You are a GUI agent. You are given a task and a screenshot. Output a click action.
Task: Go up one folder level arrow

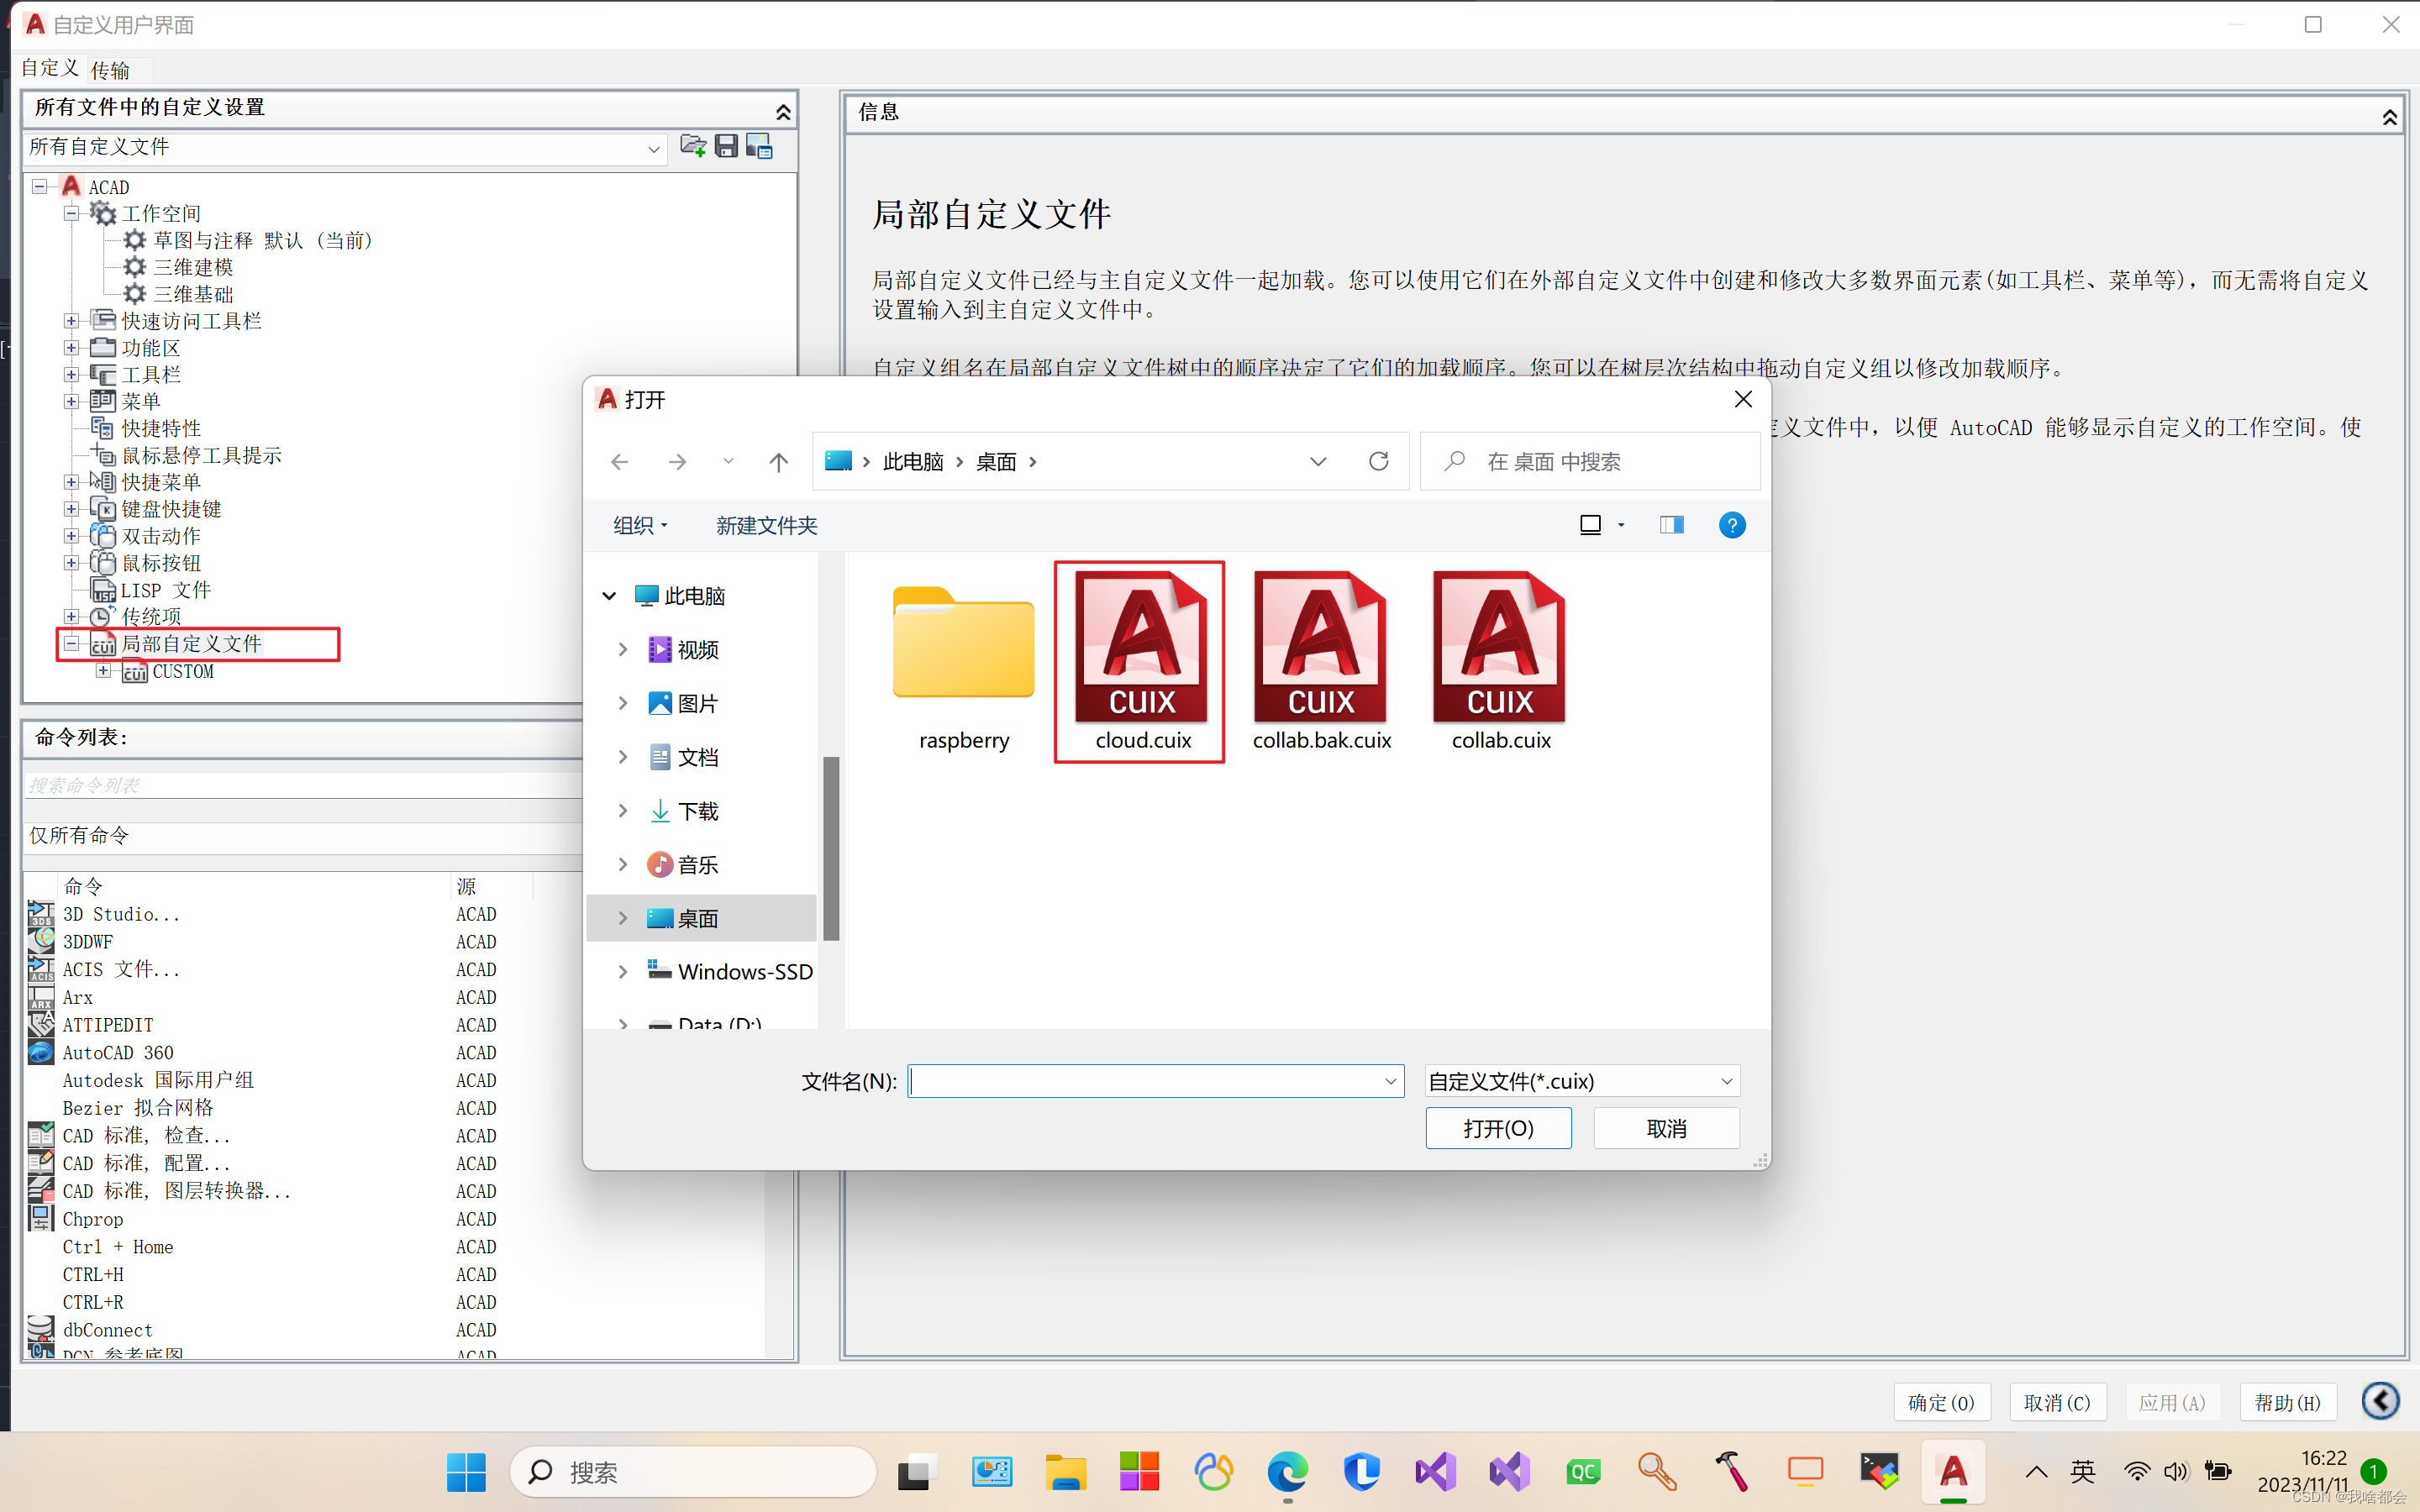click(x=778, y=461)
